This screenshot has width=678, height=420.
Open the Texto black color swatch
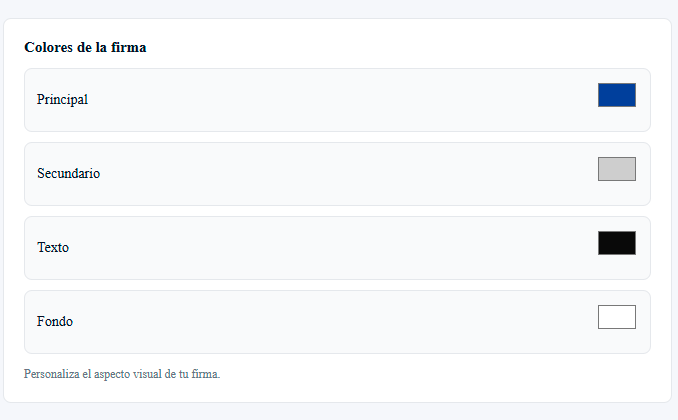[x=616, y=243]
